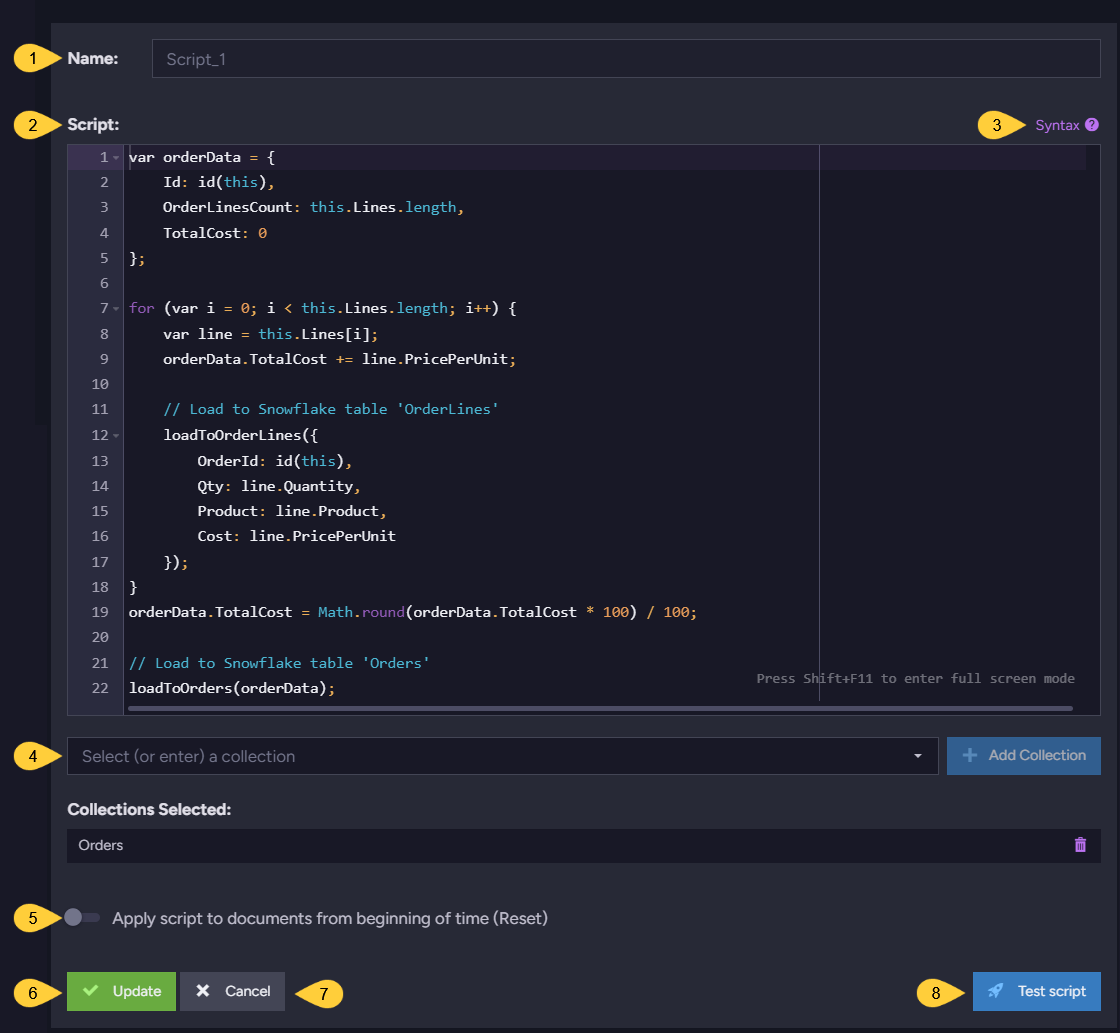Click 'OrderId: id(this),' code line
The height and width of the screenshot is (1033, 1120).
275,461
